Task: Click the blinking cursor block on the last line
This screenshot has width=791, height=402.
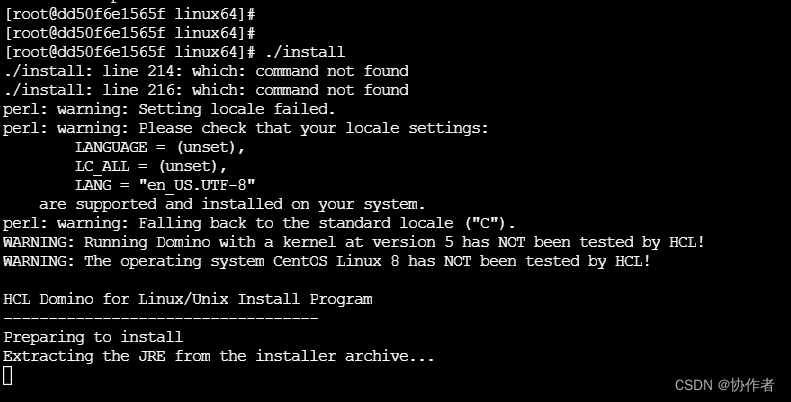Action: click(8, 375)
